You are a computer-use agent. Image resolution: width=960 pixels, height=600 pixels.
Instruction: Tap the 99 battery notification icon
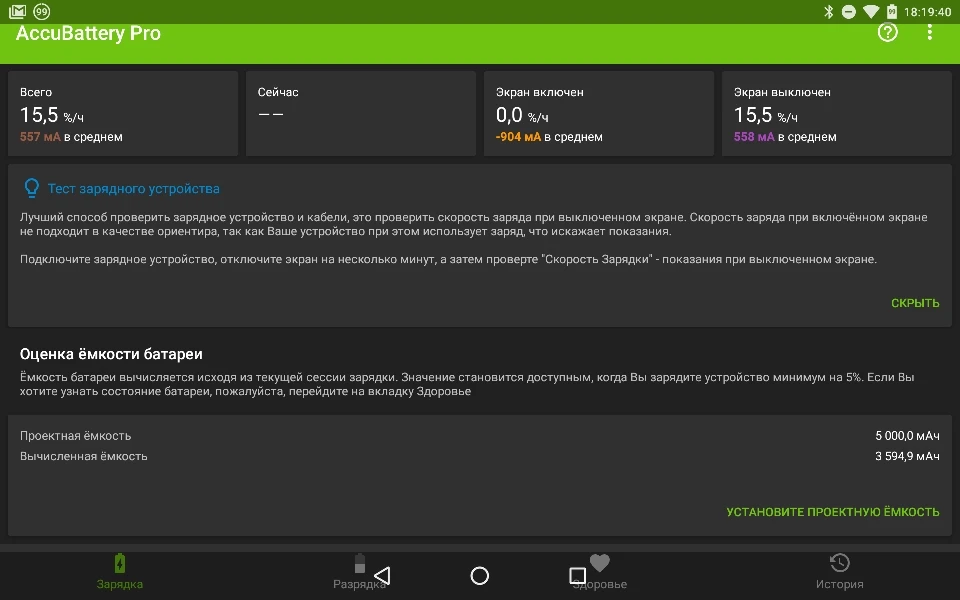click(42, 11)
